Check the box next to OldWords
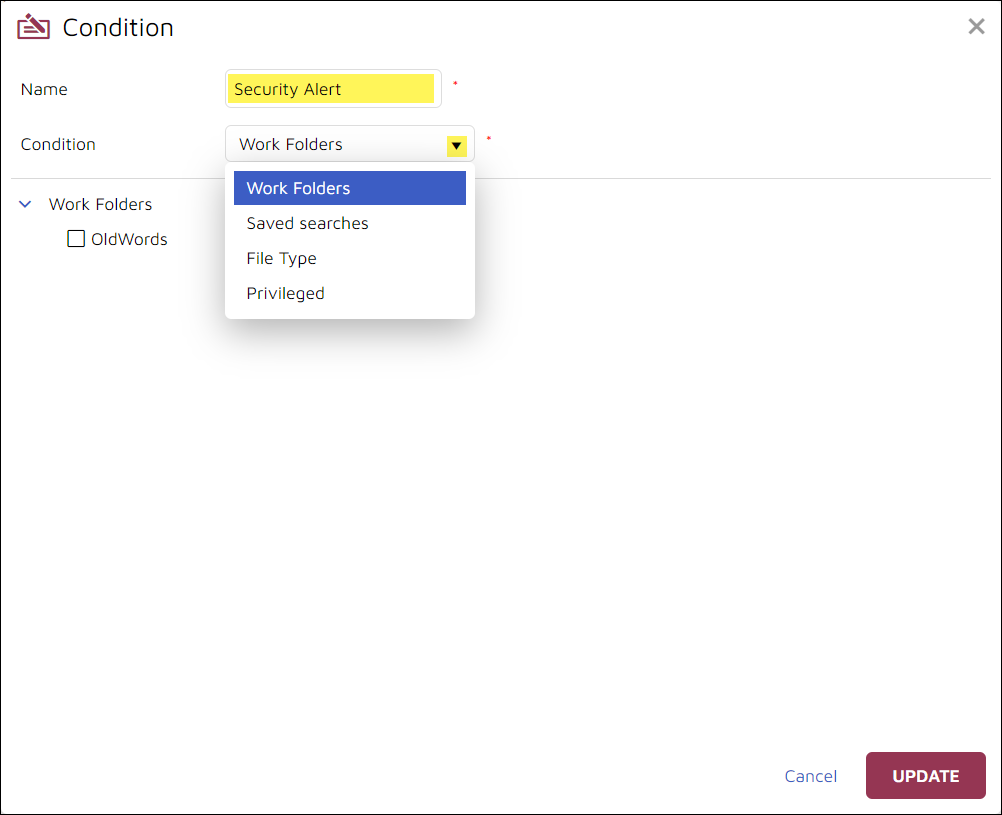Screen dimensions: 1002x815 [x=76, y=238]
